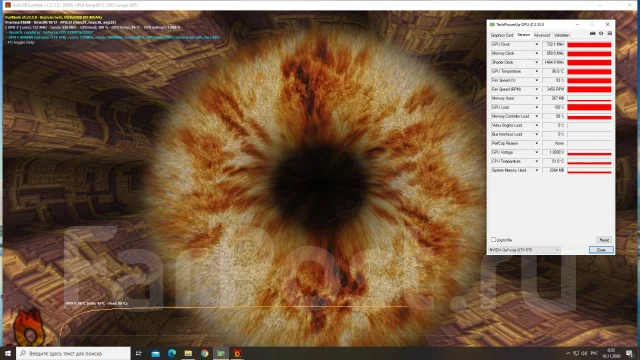640x360 pixels.
Task: Open the GPU Load sensor dropdown
Action: tap(536, 107)
